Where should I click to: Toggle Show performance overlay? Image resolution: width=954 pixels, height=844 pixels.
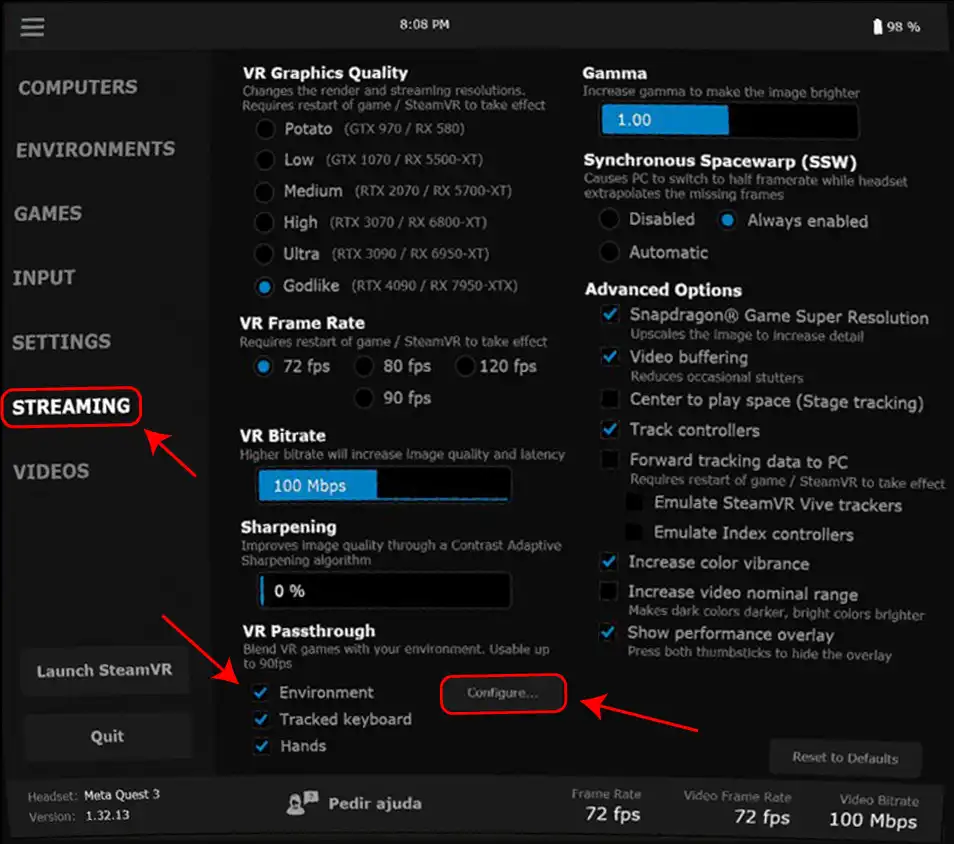[607, 632]
